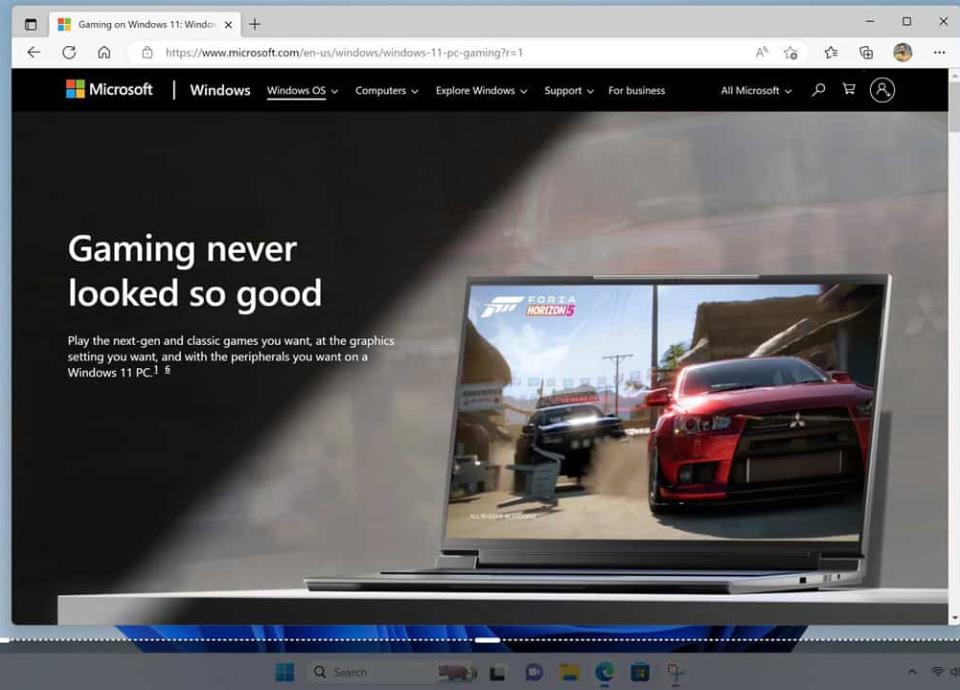Open Microsoft Store from the taskbar

(x=640, y=672)
